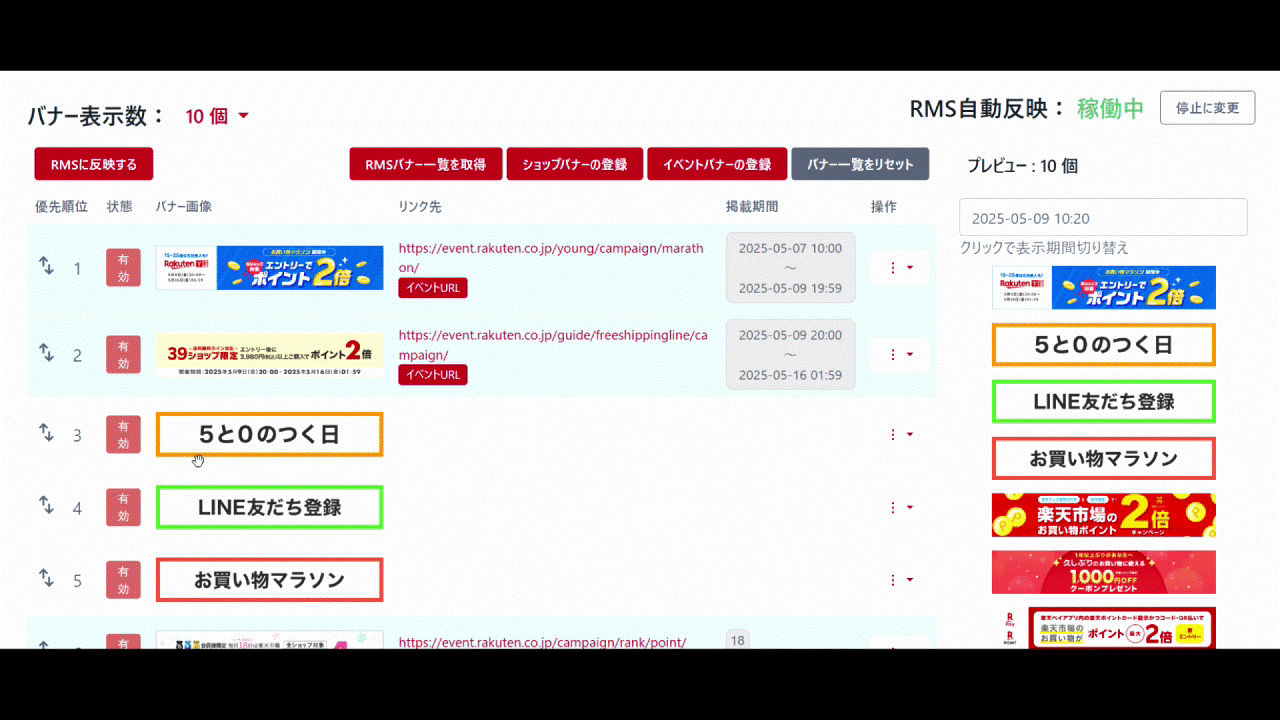Click the 停止に変更 button
The height and width of the screenshot is (720, 1280).
click(1207, 108)
